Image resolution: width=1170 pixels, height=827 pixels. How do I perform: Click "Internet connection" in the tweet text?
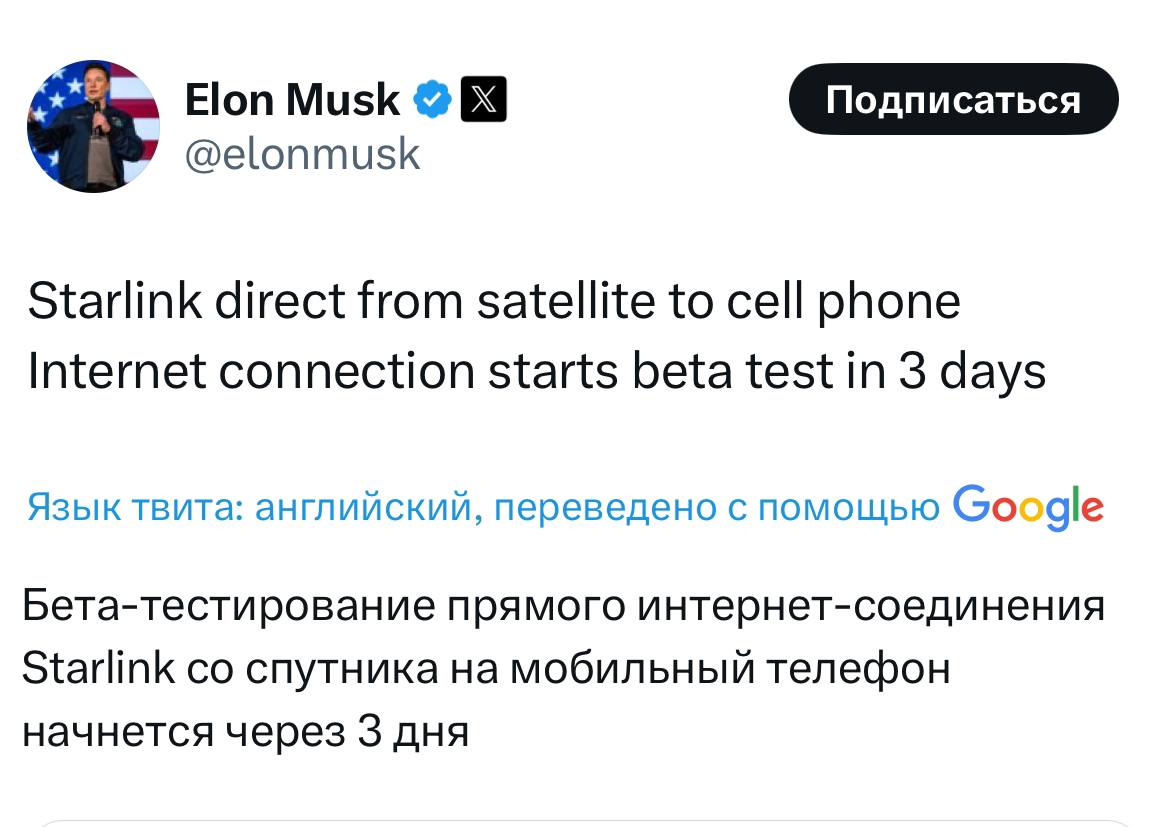251,371
